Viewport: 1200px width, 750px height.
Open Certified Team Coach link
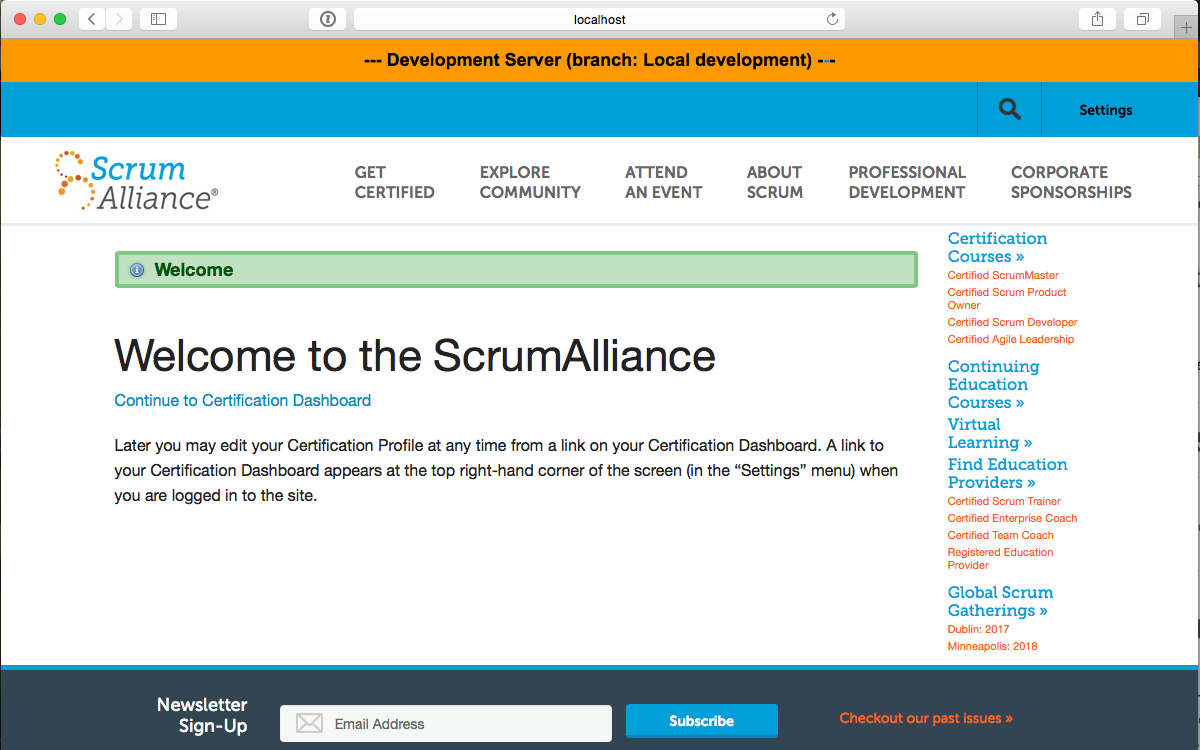1001,536
